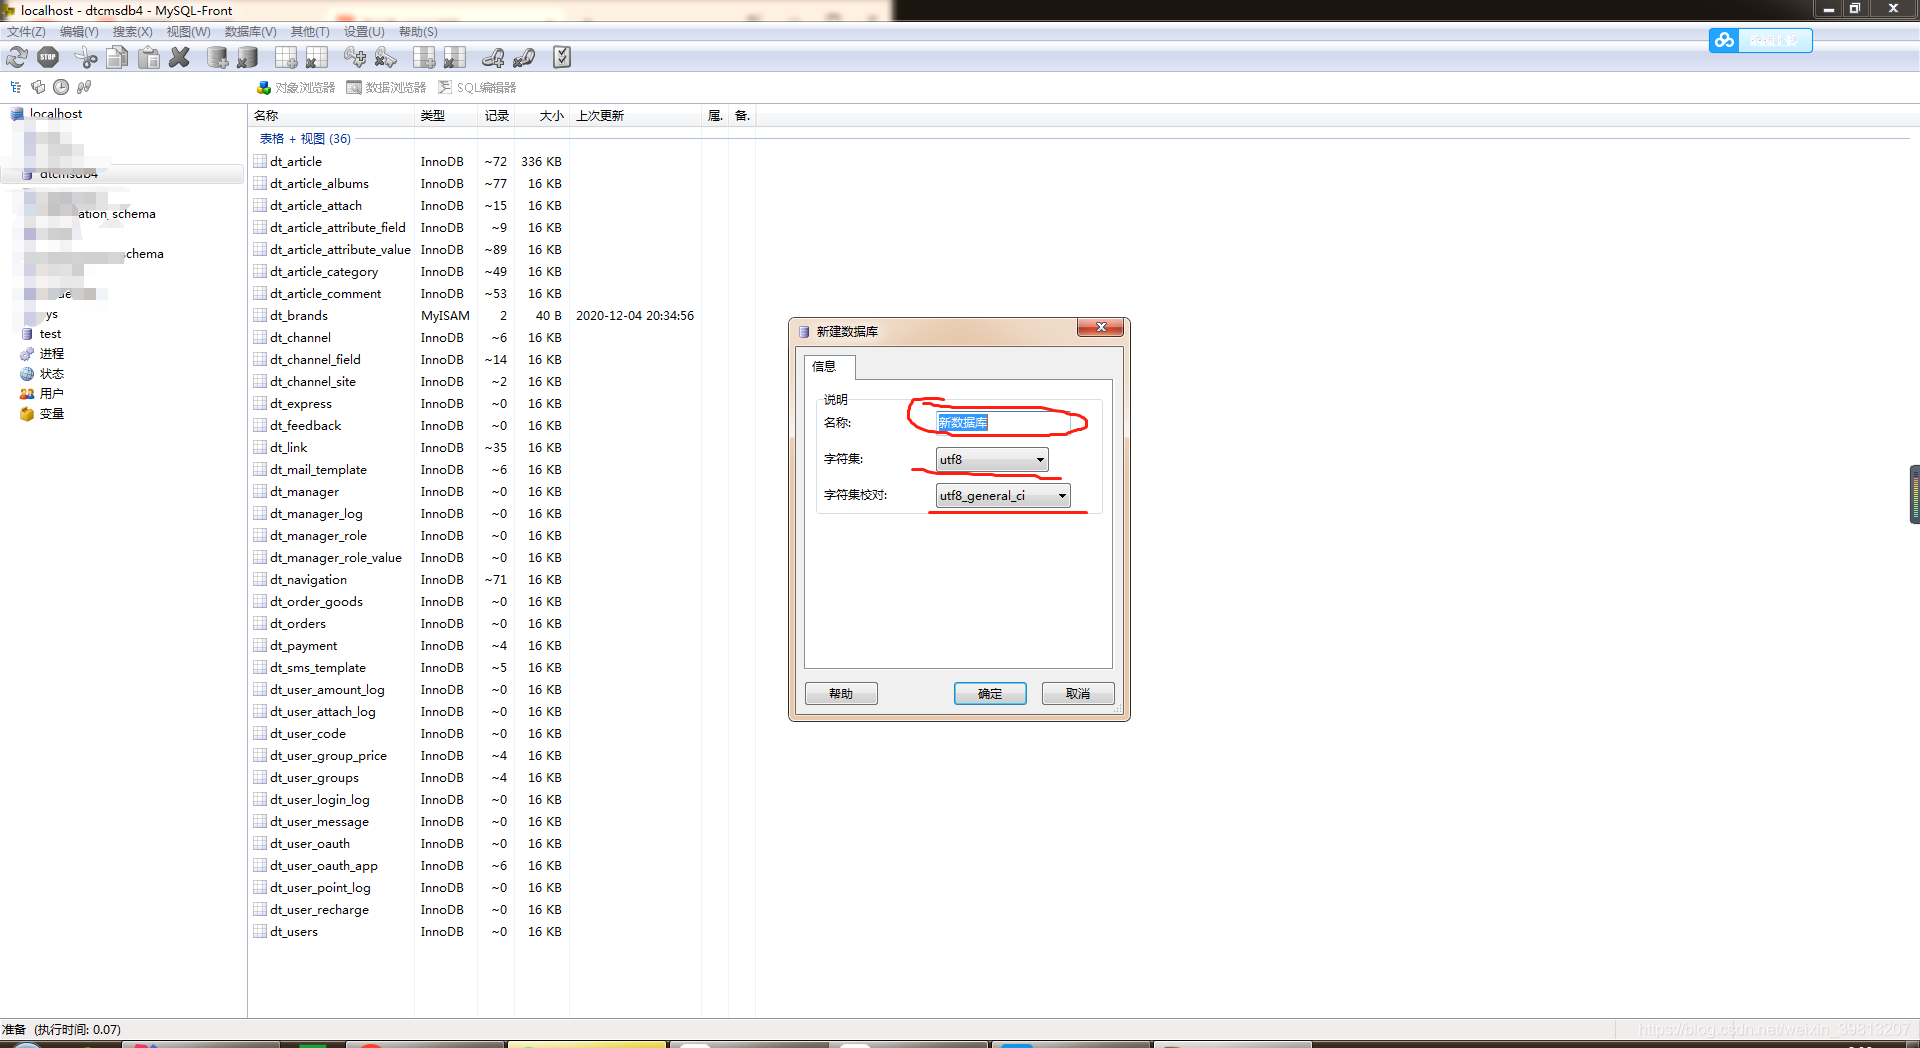Click the Delete Foreign Key link icon
Viewport: 1920px width, 1048px height.
524,58
